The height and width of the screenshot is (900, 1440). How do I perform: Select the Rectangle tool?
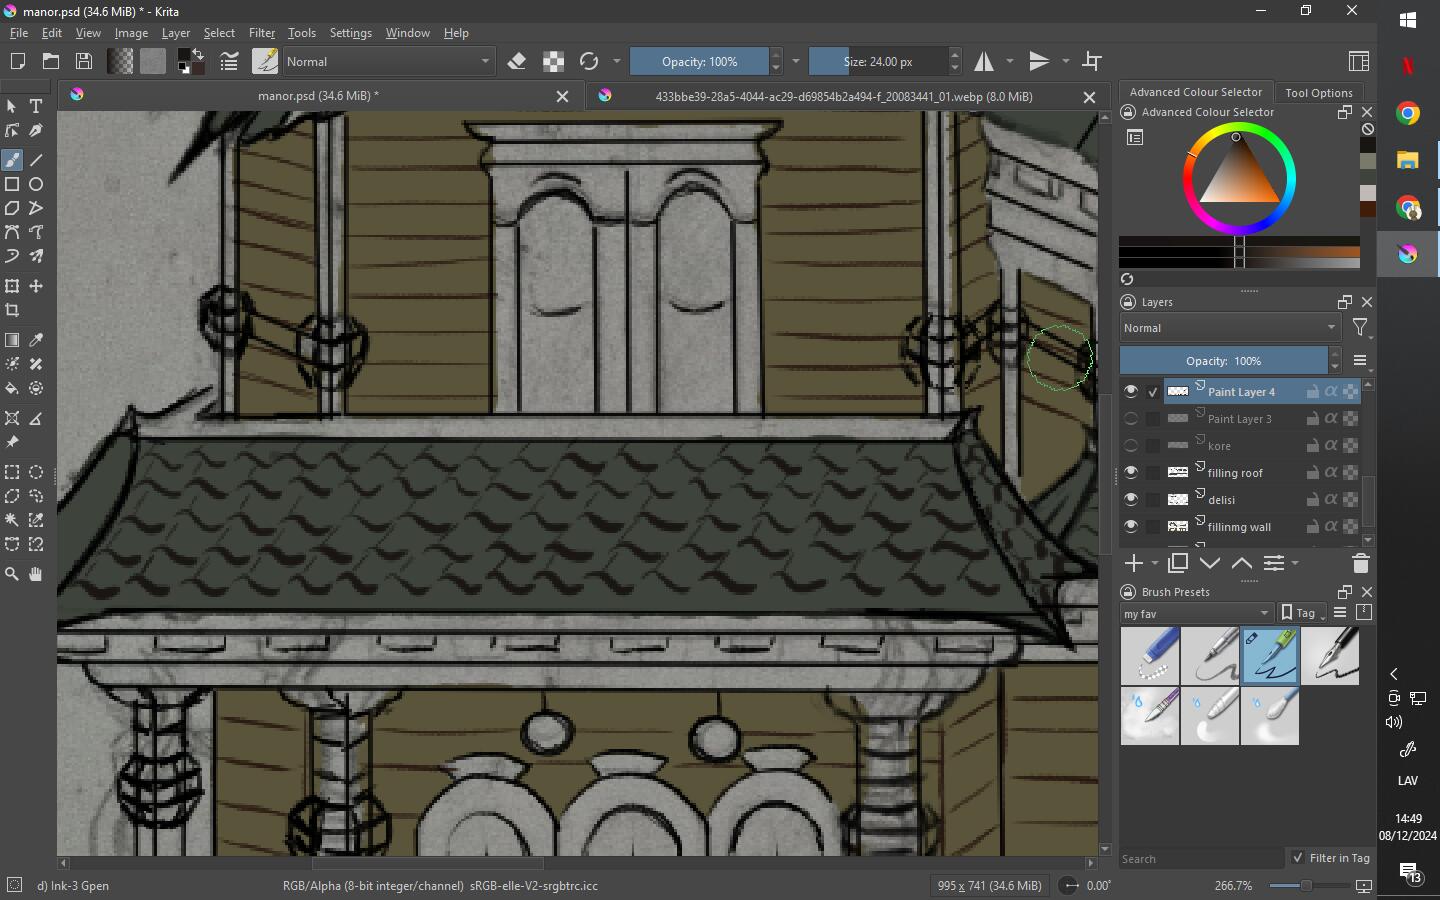pos(12,184)
